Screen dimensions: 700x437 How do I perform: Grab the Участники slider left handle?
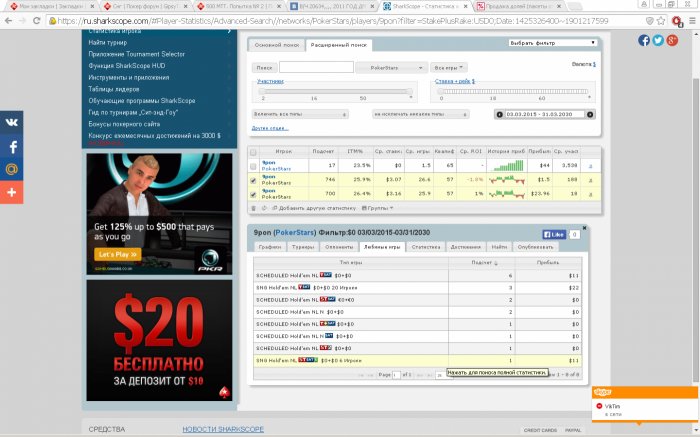coord(262,91)
